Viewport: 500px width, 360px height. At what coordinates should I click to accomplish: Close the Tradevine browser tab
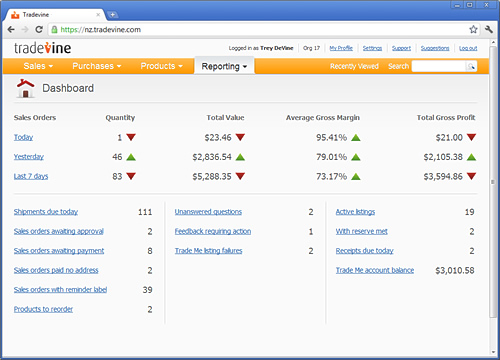pyautogui.click(x=98, y=15)
